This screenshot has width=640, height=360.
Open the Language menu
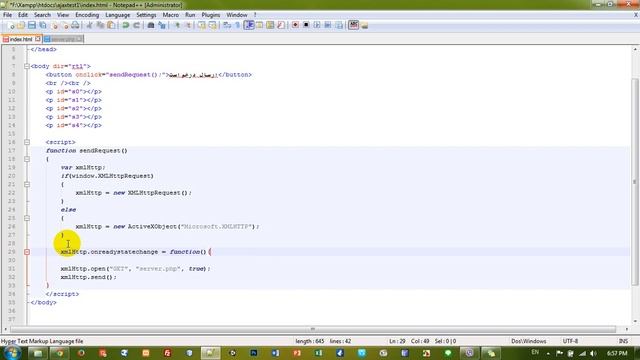pyautogui.click(x=118, y=15)
